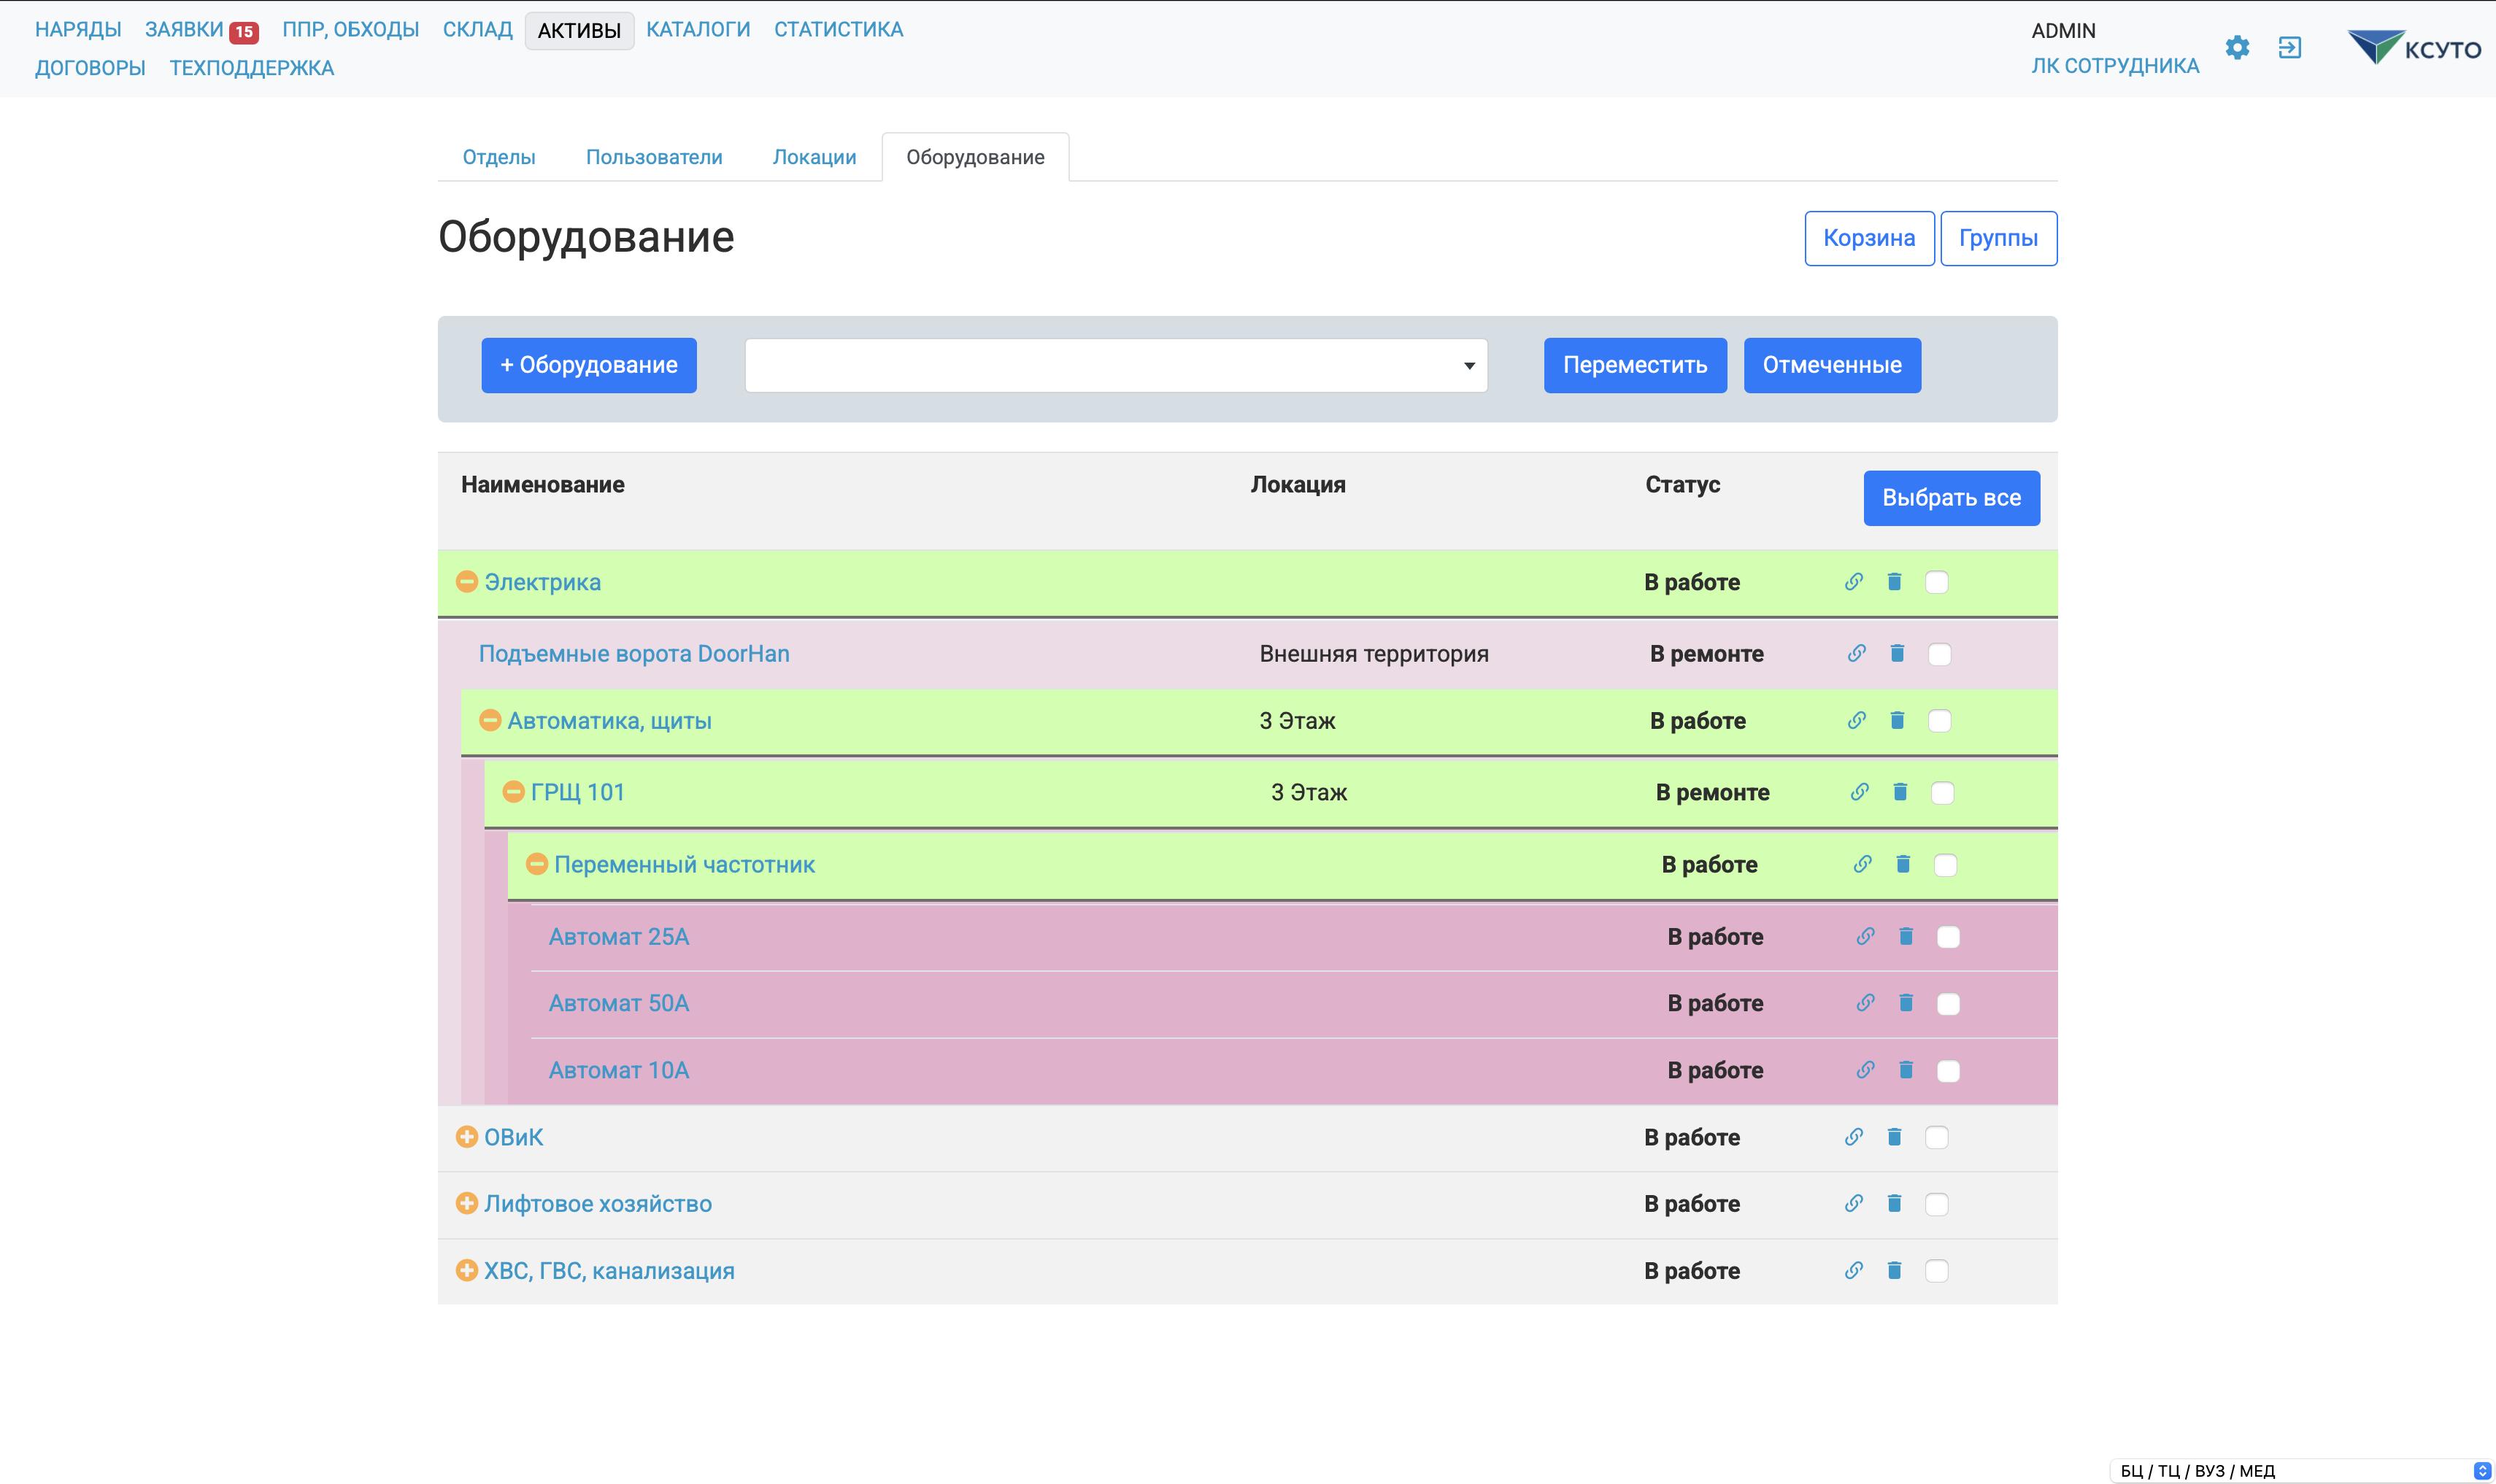Click trash icon in ОВиК row
Screen dimensions: 2496x1484
1894,1137
